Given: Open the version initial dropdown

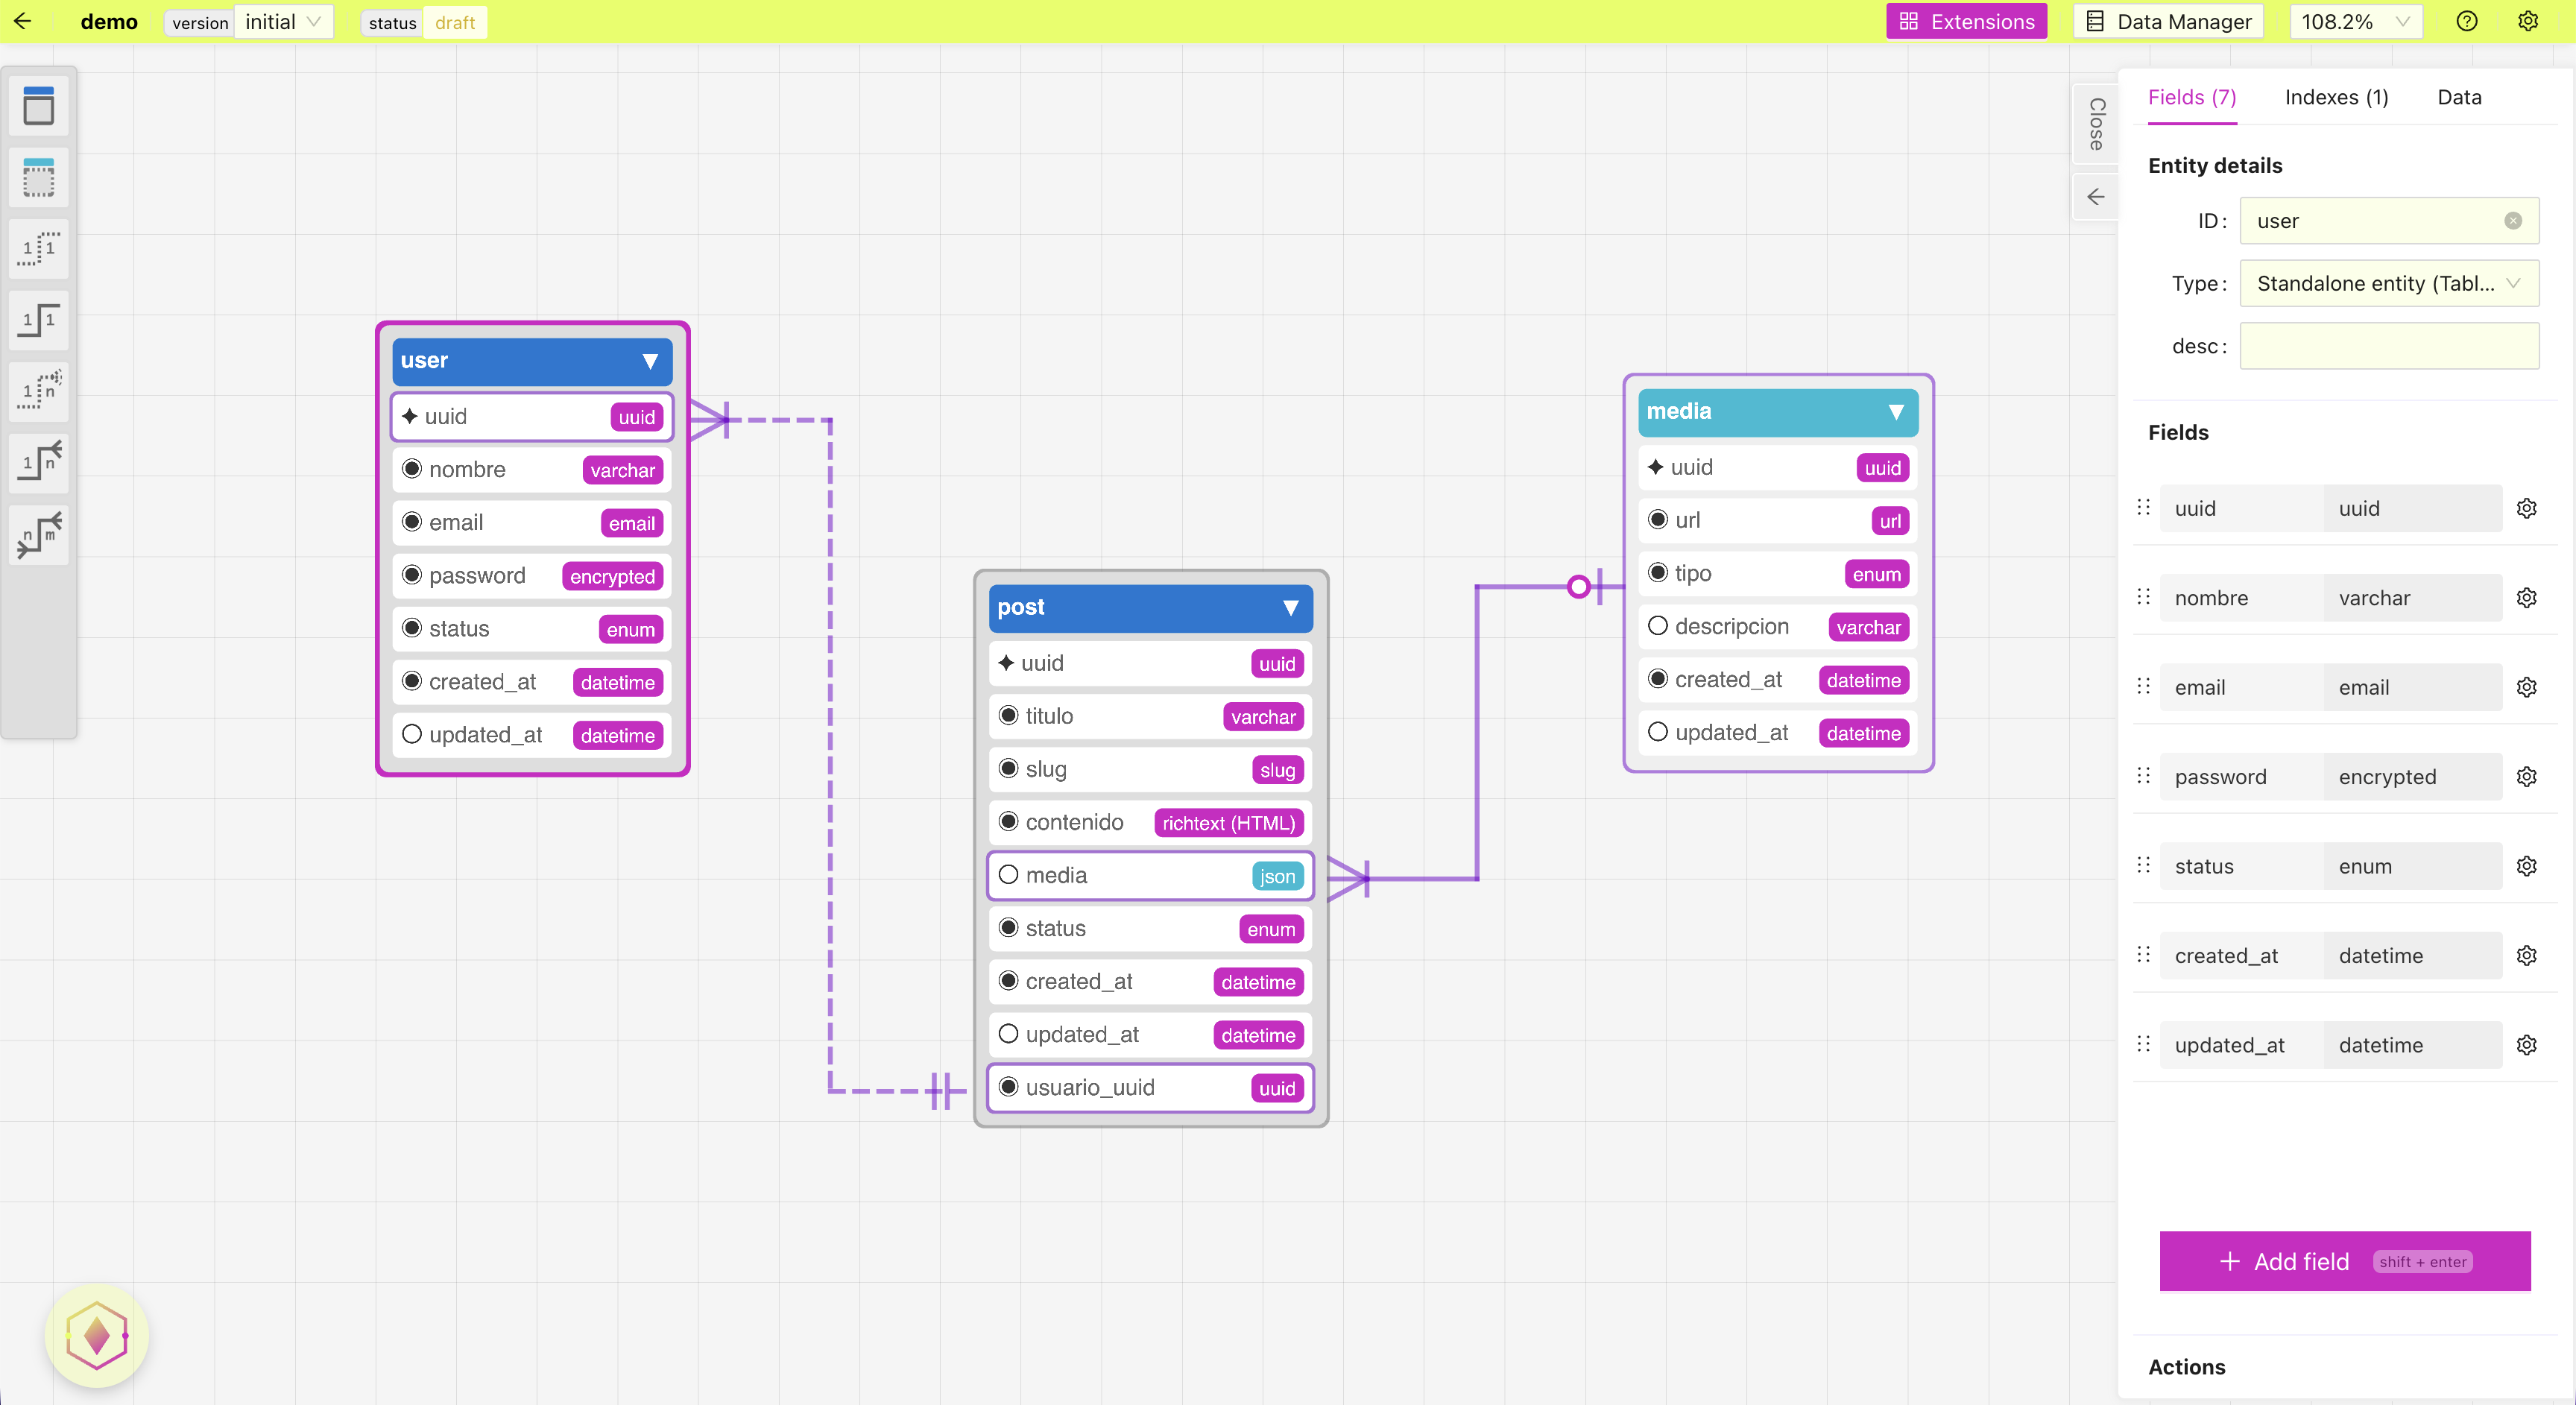Looking at the screenshot, I should [x=283, y=22].
